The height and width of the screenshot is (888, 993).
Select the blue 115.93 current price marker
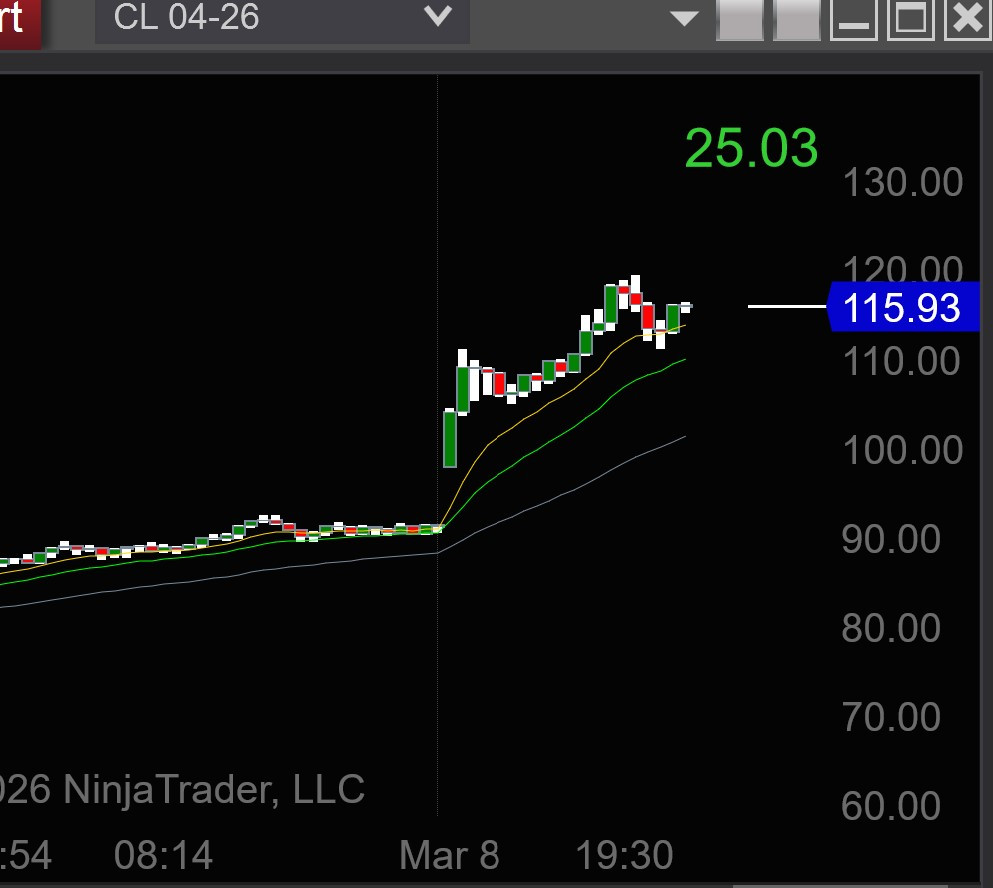pos(903,307)
